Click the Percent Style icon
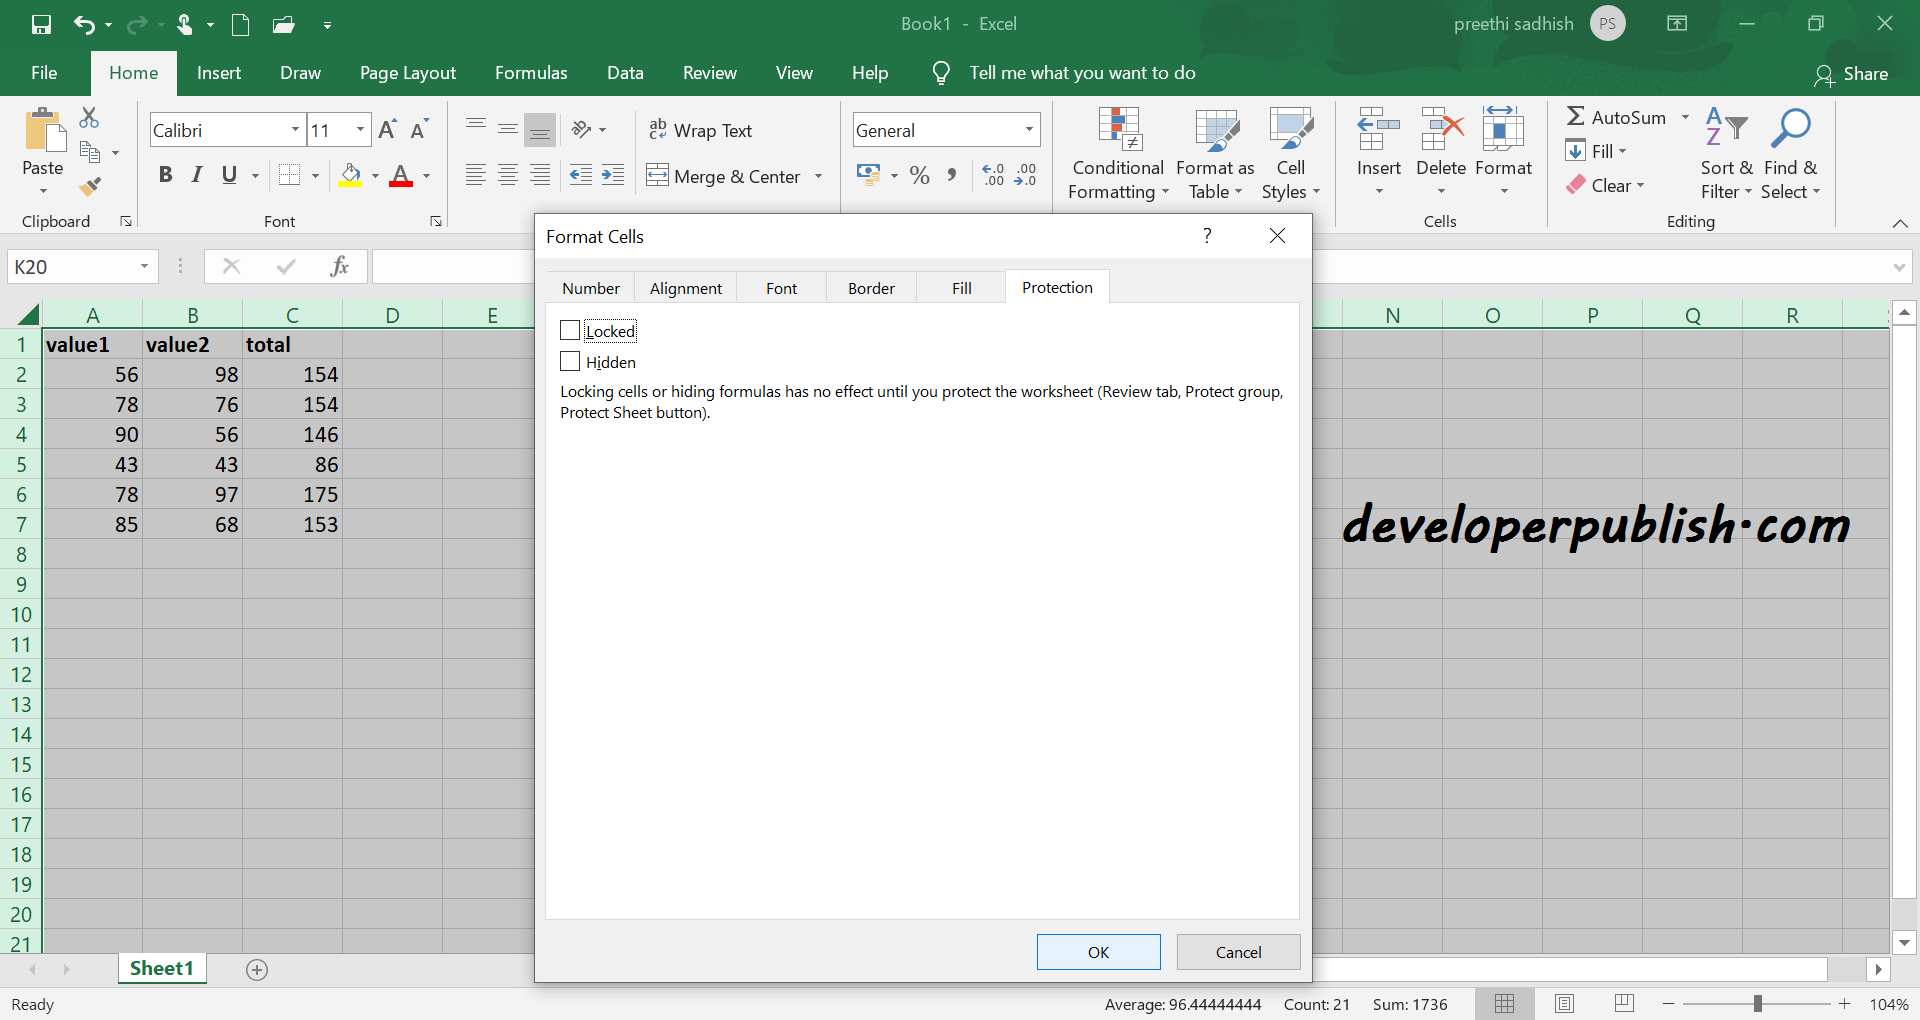 [x=919, y=175]
